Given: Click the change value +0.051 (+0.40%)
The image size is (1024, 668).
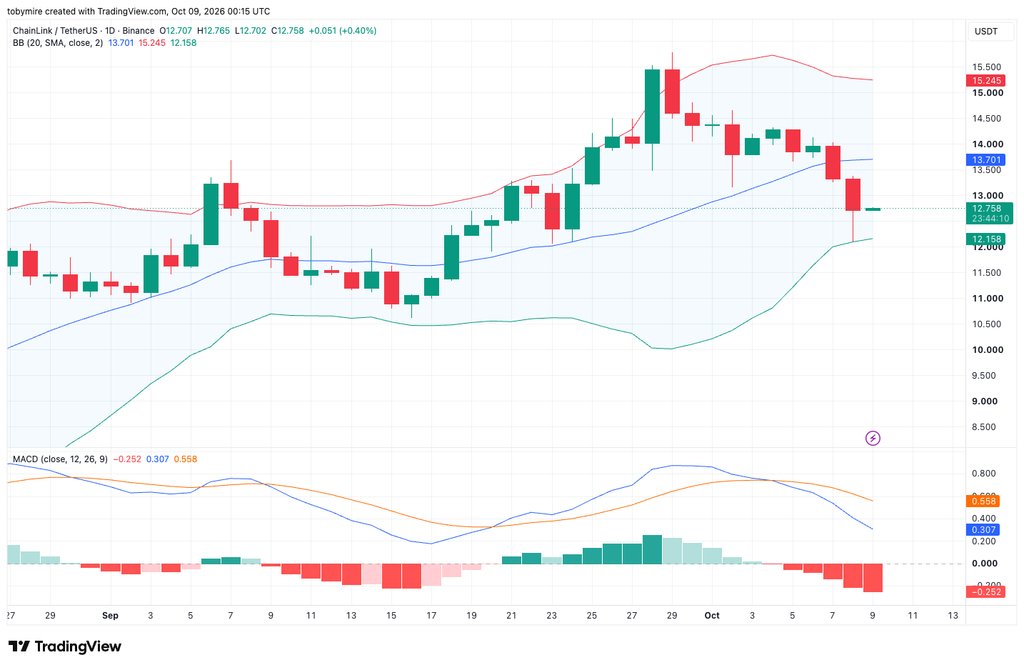Looking at the screenshot, I should coord(343,31).
